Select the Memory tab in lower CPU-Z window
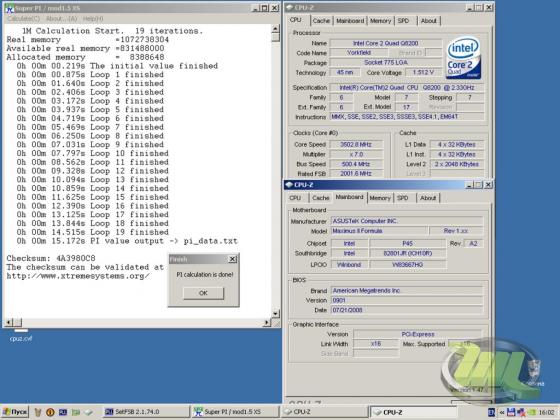The height and width of the screenshot is (420, 560). [380, 198]
